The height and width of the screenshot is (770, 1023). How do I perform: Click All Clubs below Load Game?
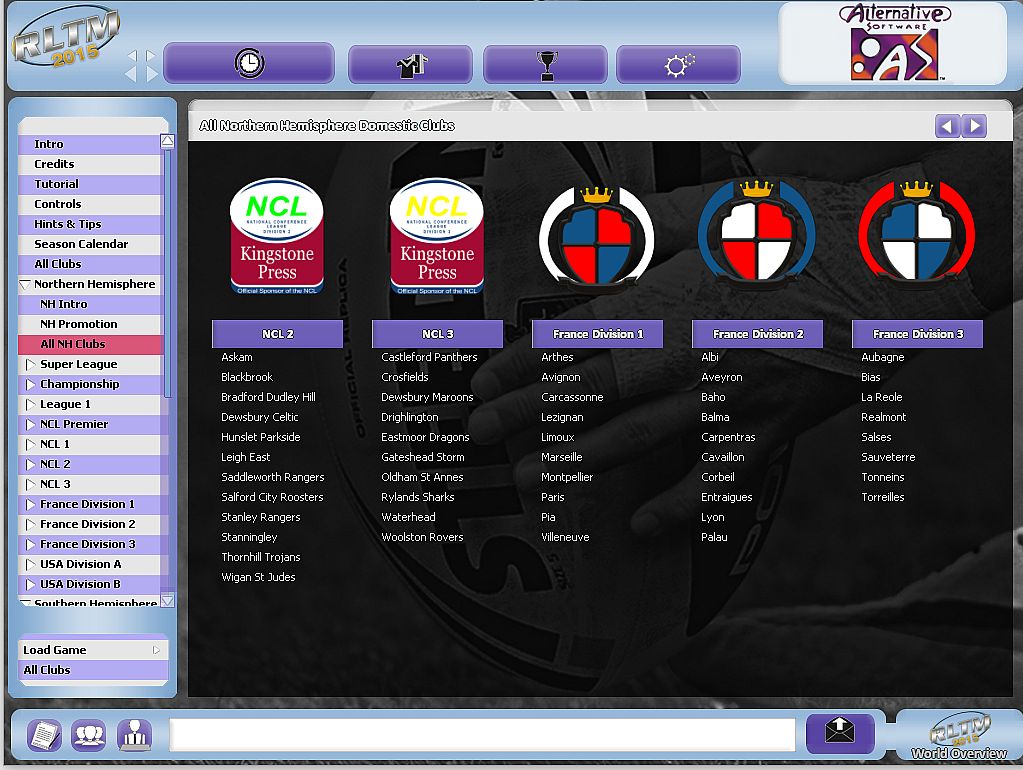93,670
